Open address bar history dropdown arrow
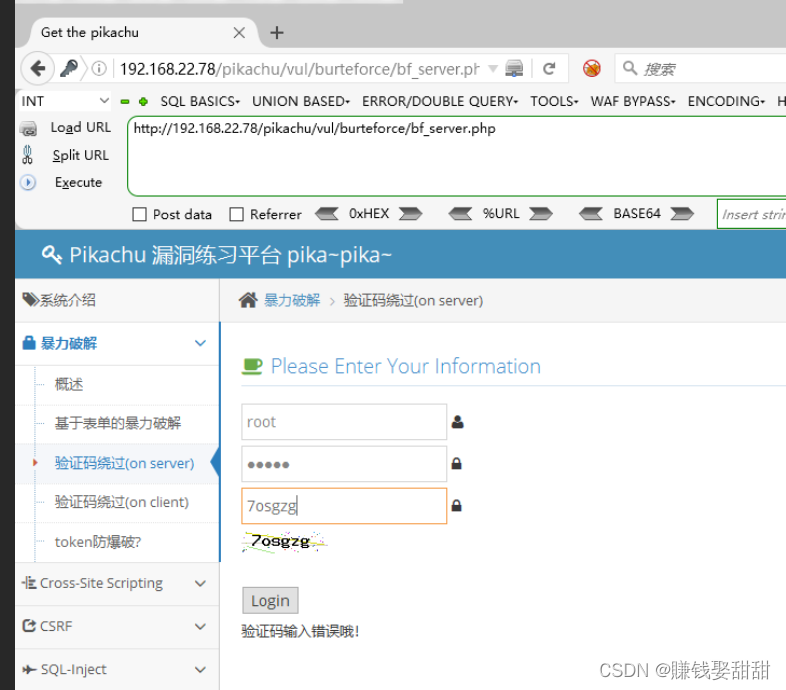The image size is (786, 690). click(x=493, y=68)
